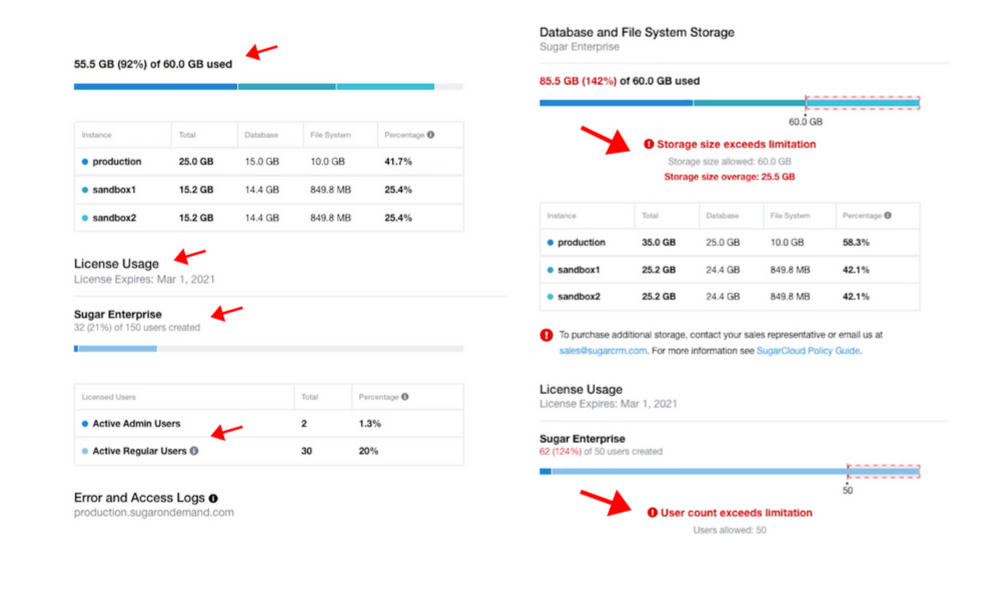Click 'Storage size exceeds limitation' warning text

pos(737,144)
